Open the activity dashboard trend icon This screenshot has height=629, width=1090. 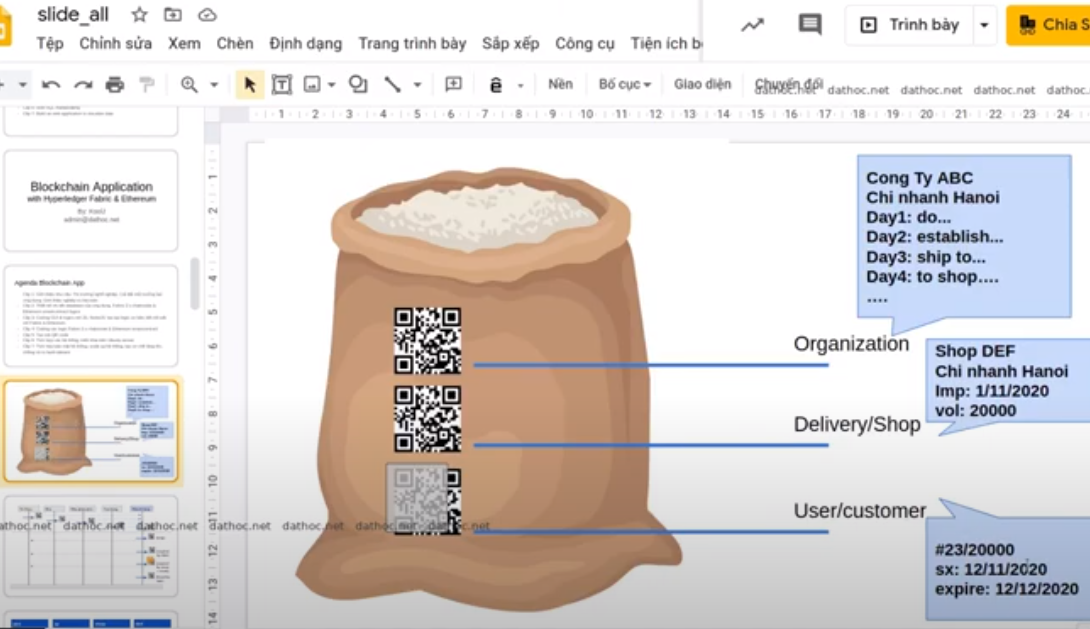(x=752, y=26)
